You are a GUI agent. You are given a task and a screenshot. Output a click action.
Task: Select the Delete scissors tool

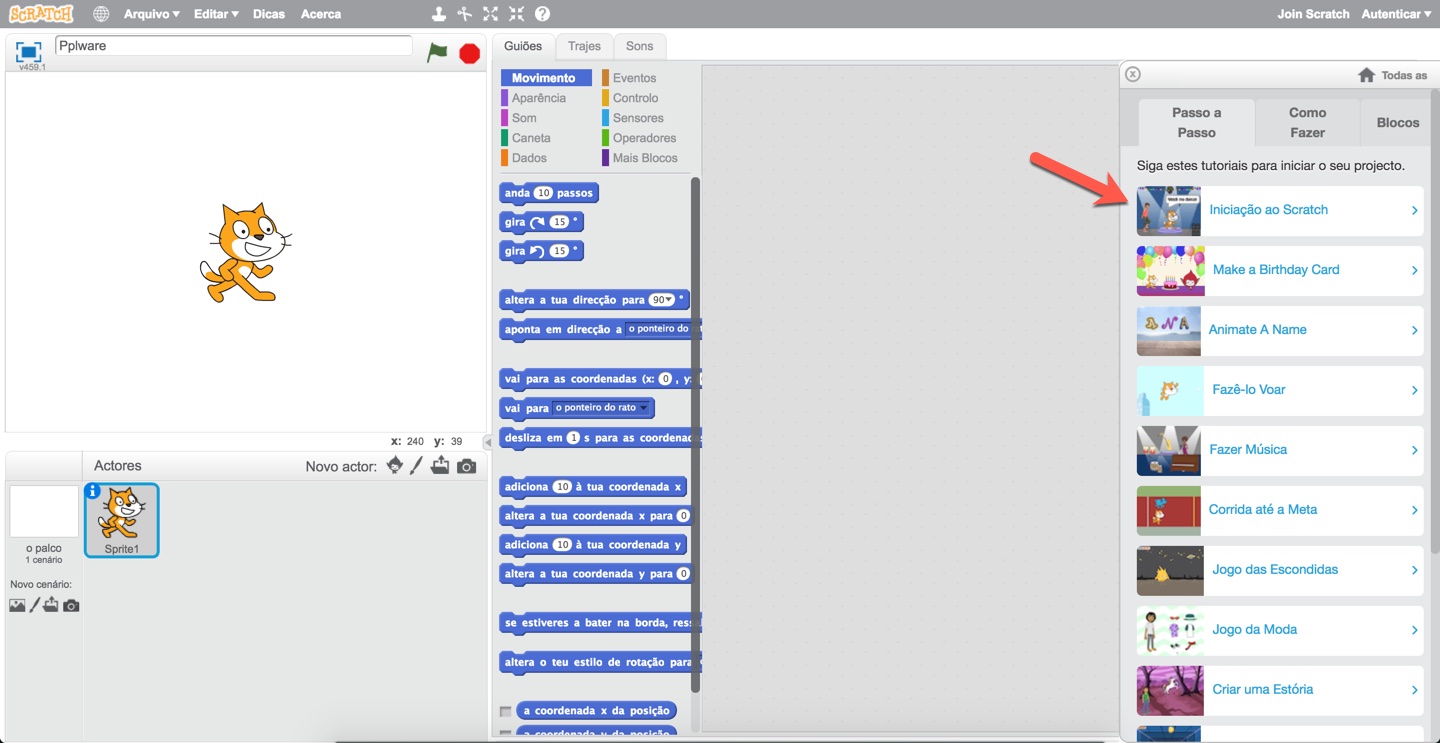tap(464, 14)
